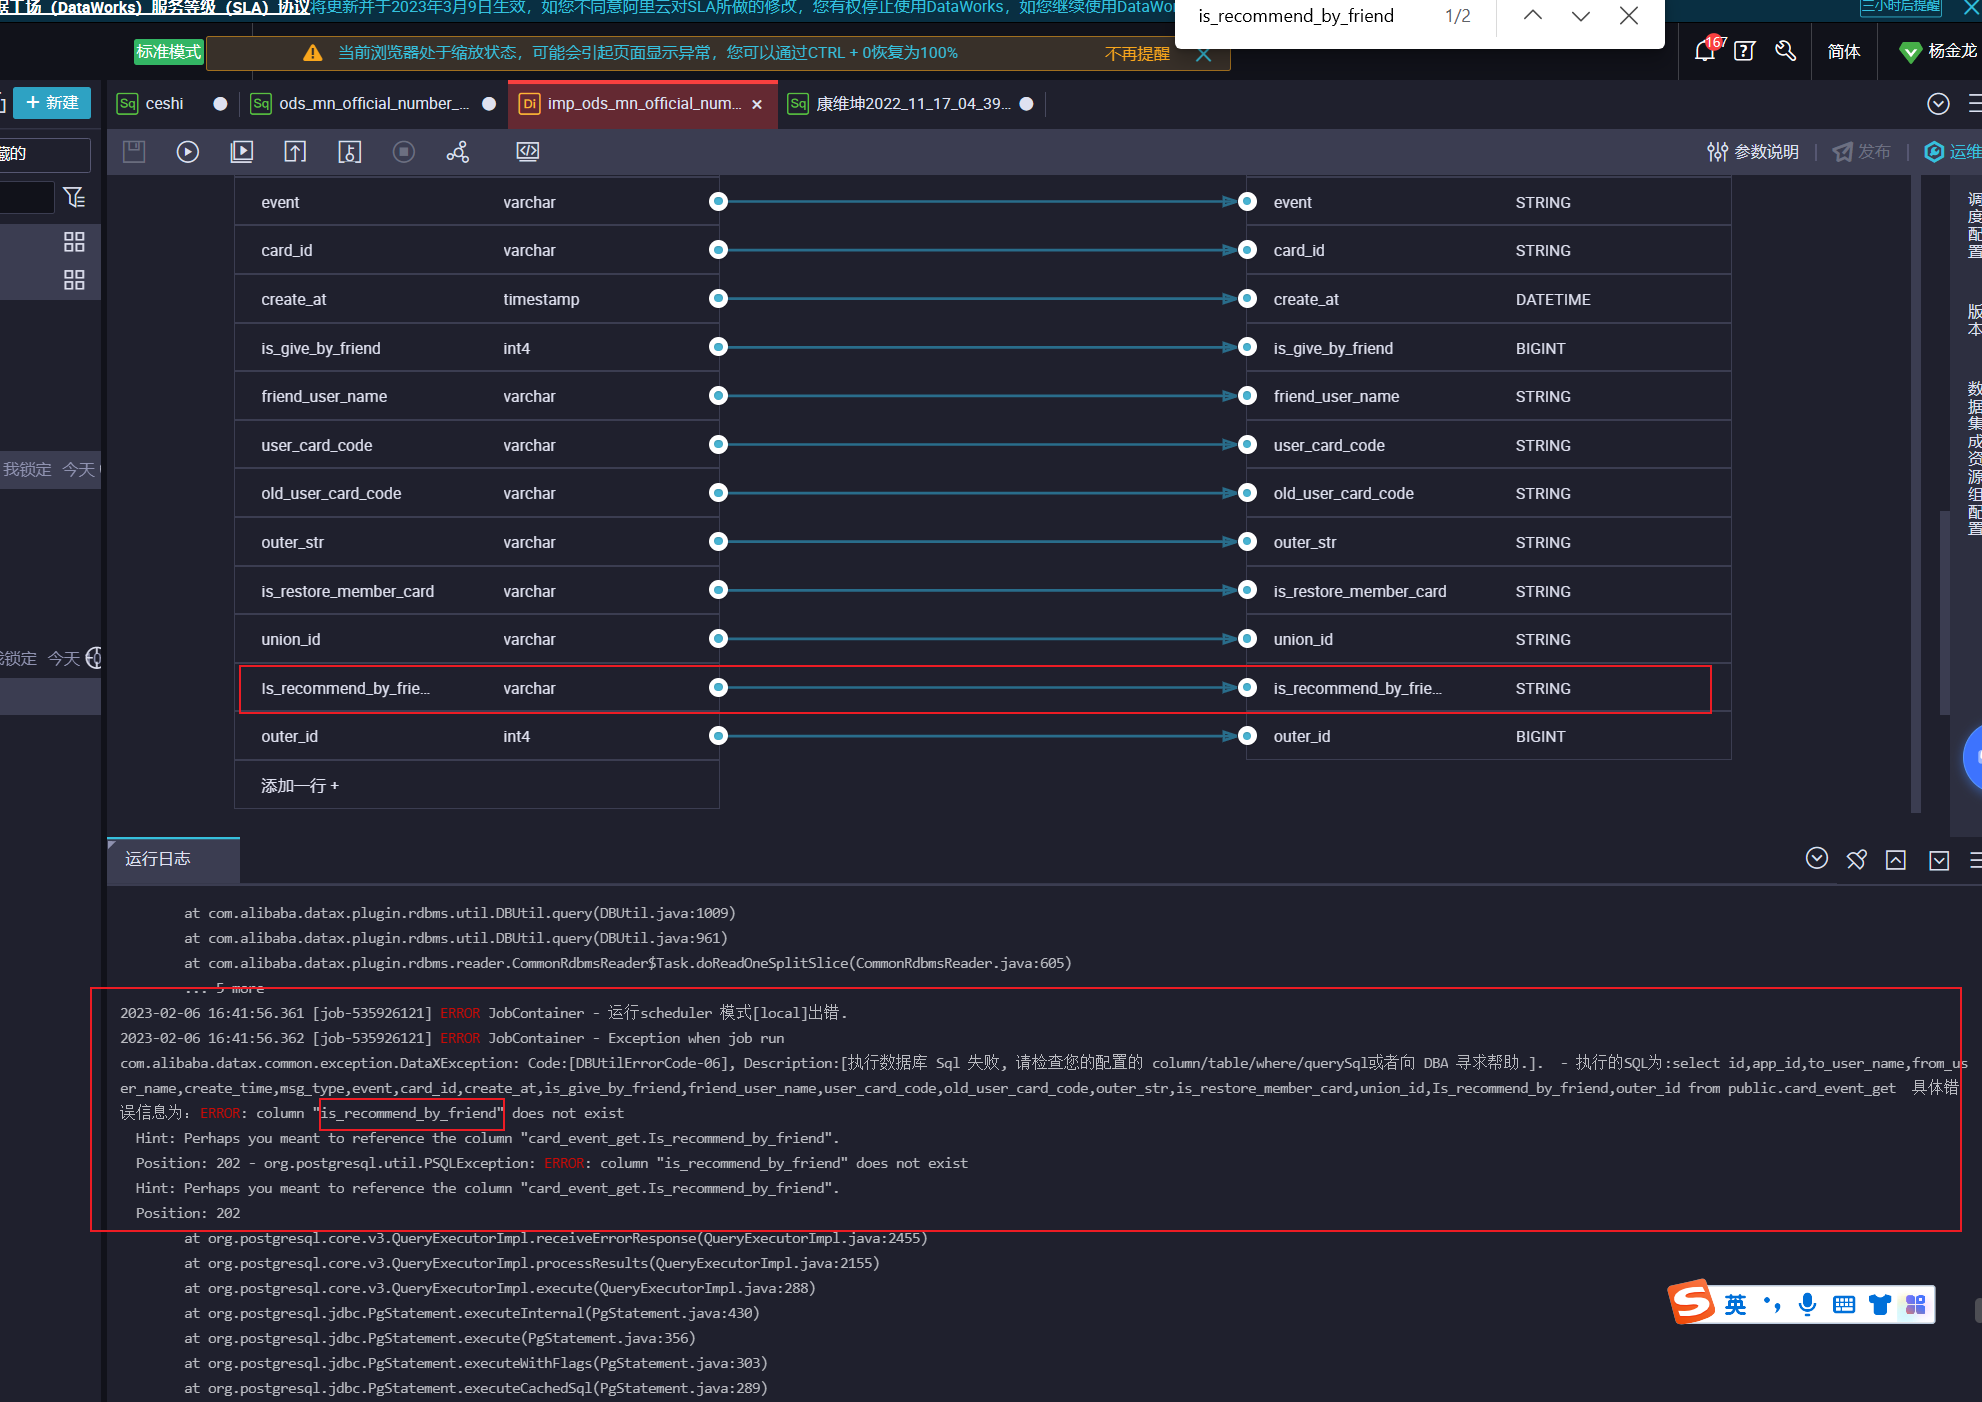Select source field Is_recommend_by_frie…
This screenshot has height=1402, width=1982.
(346, 688)
